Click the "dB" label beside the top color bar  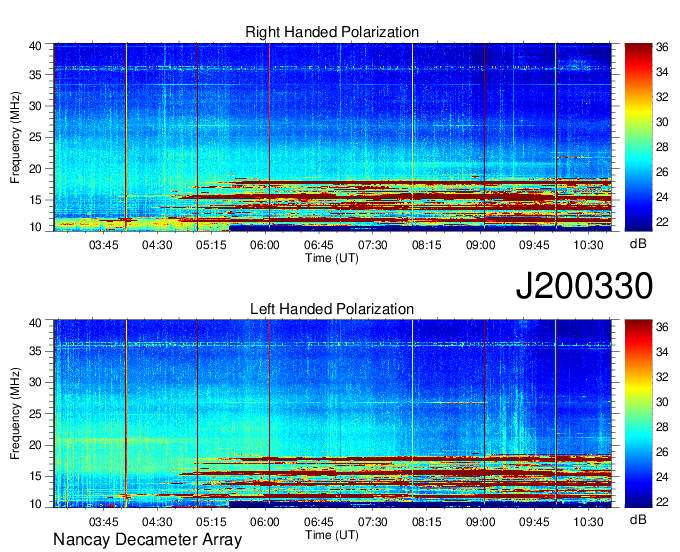point(638,244)
